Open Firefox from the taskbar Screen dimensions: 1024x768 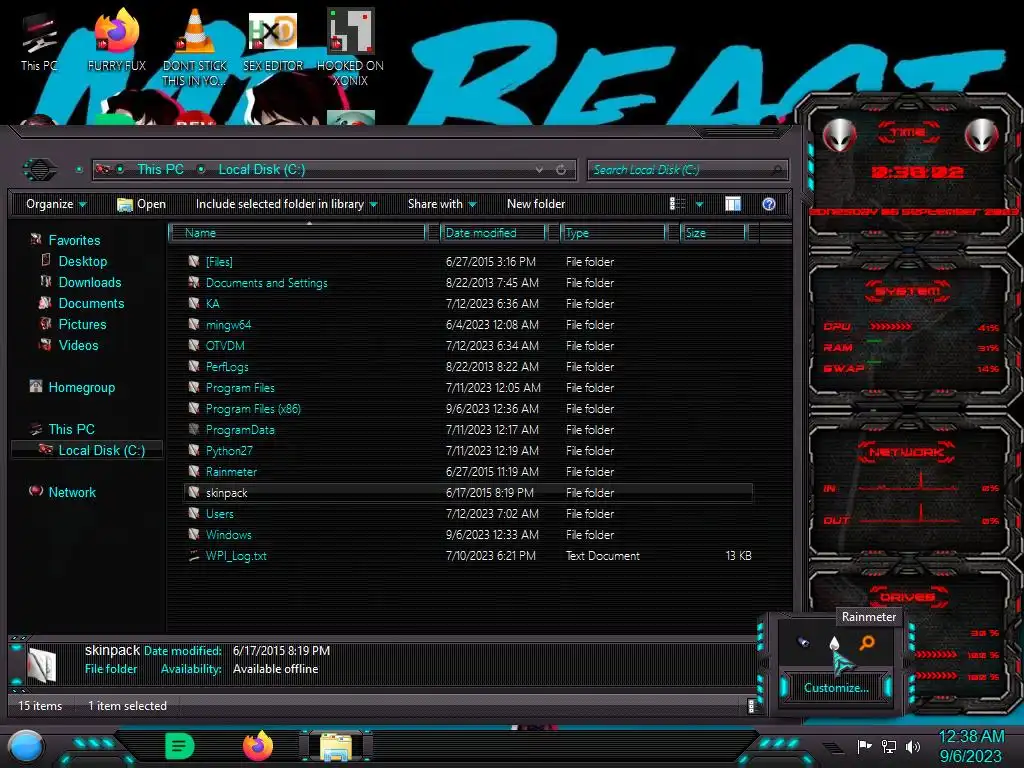tap(258, 746)
